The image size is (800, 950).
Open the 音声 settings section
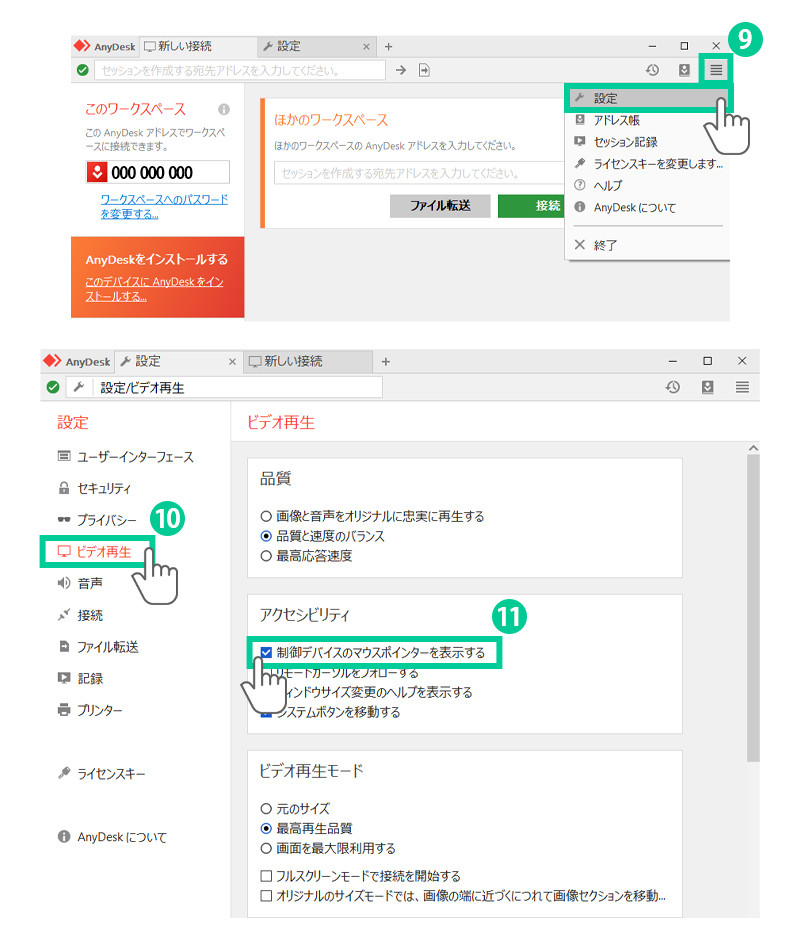(x=89, y=583)
